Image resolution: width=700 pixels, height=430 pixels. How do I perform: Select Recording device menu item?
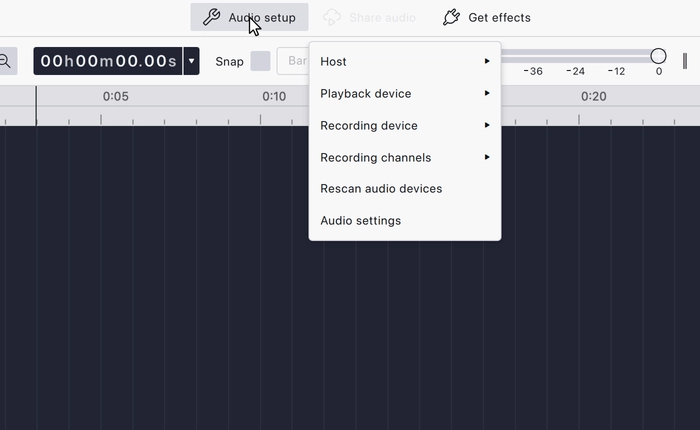(405, 125)
